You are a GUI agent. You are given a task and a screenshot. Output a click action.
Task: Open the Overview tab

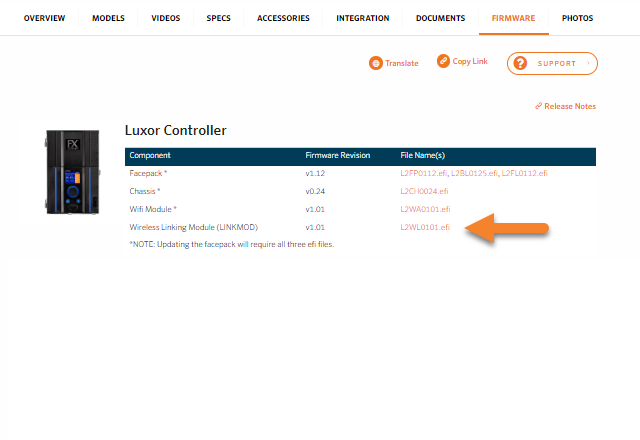[44, 18]
